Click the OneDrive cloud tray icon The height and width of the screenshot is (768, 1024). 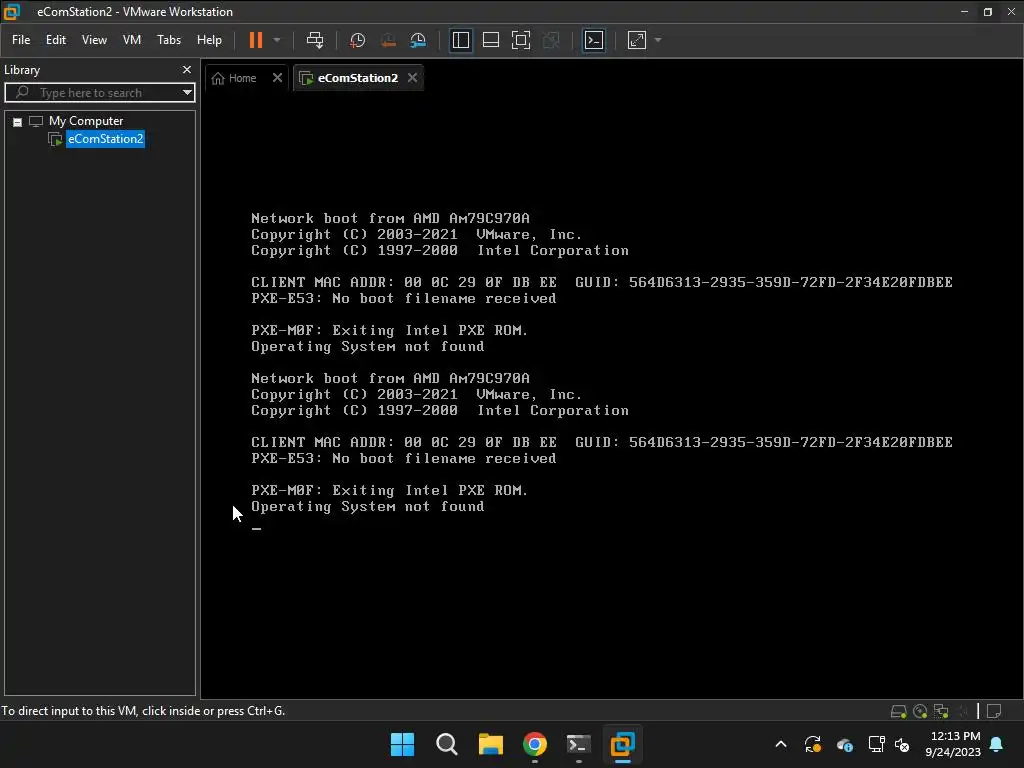point(844,744)
